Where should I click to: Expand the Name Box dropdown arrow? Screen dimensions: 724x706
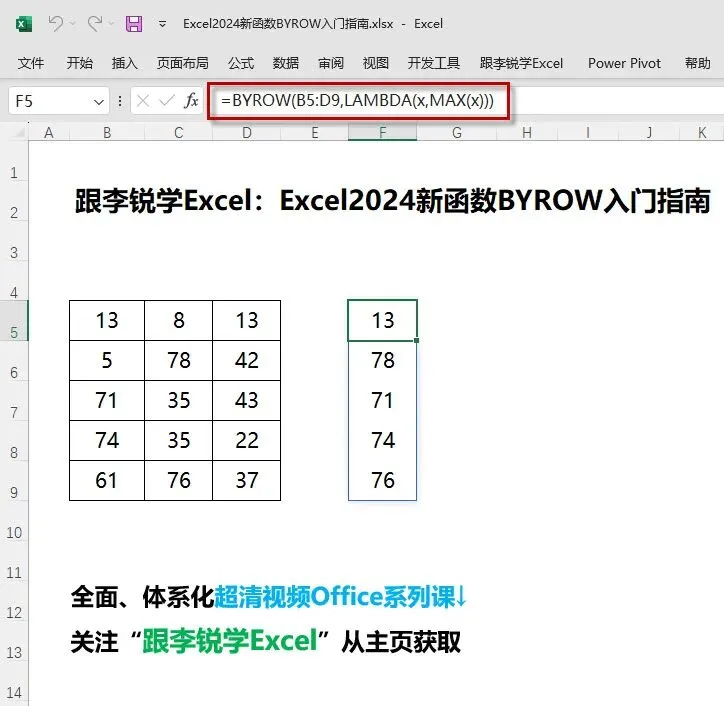pos(98,102)
